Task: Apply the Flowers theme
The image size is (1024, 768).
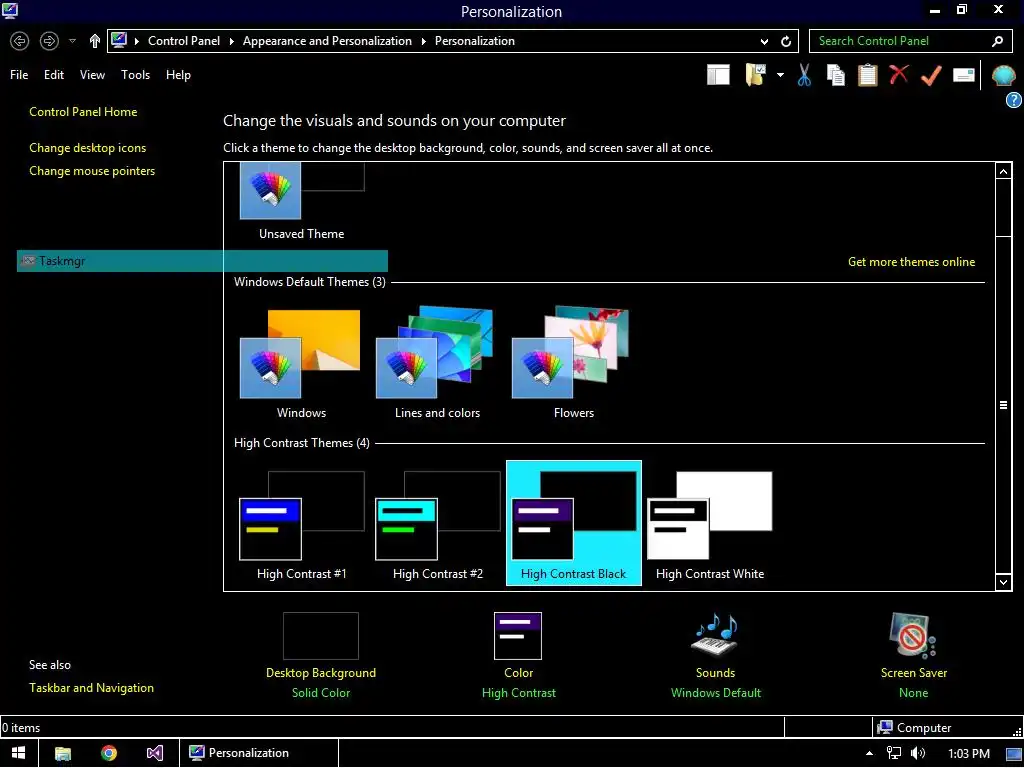Action: click(573, 364)
